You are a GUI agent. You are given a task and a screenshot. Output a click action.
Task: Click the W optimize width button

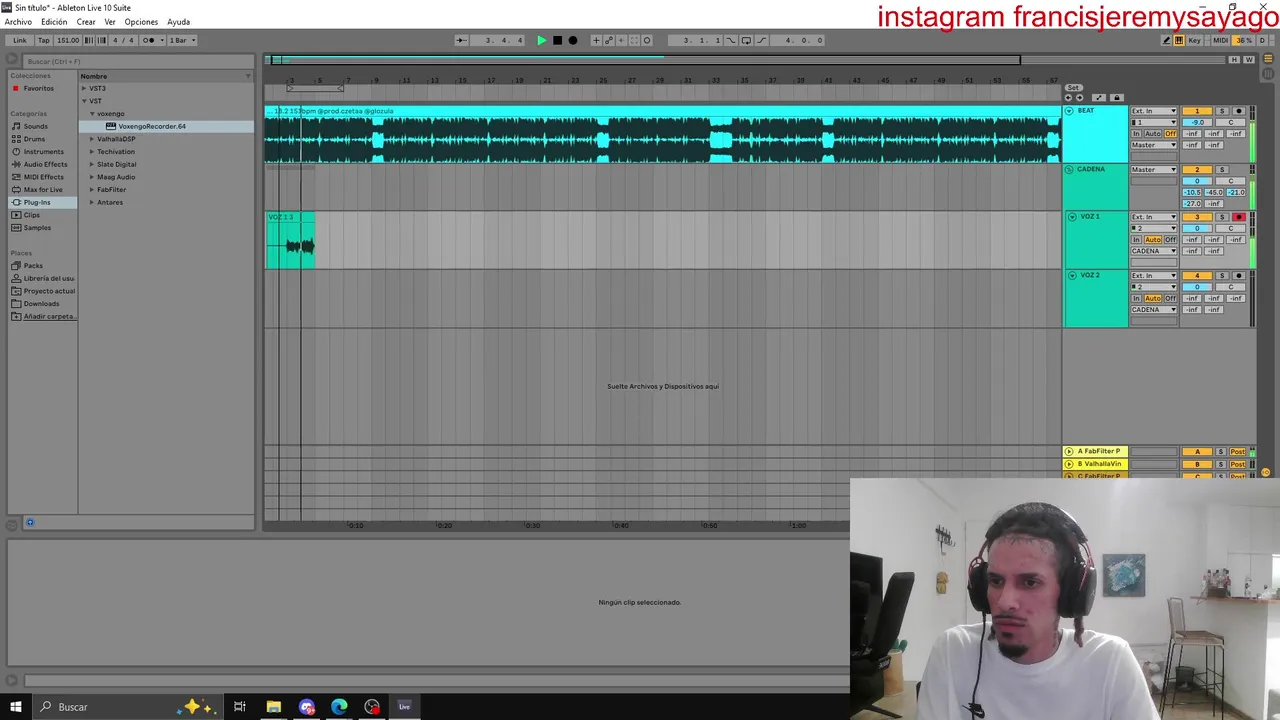1249,60
